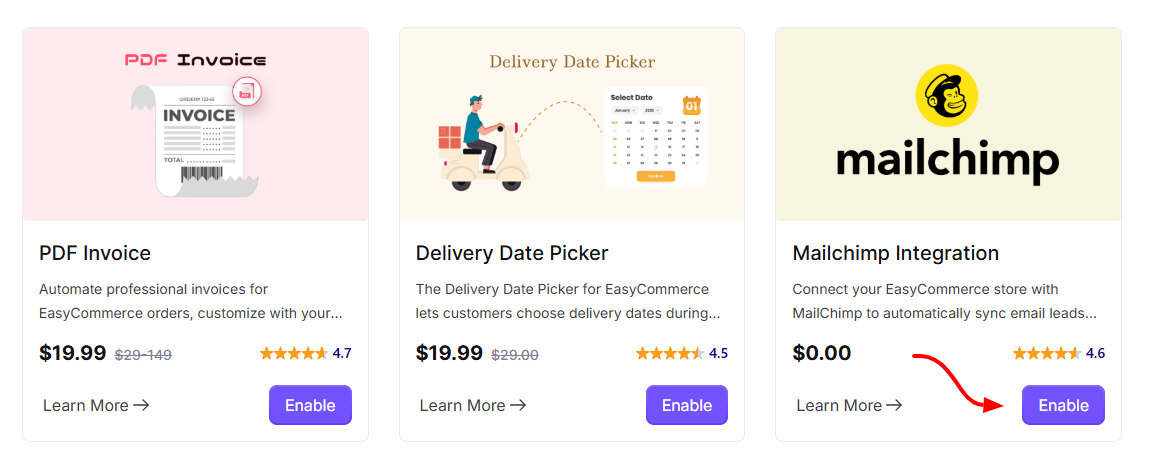Click the PDF Invoice banner image

(196, 125)
